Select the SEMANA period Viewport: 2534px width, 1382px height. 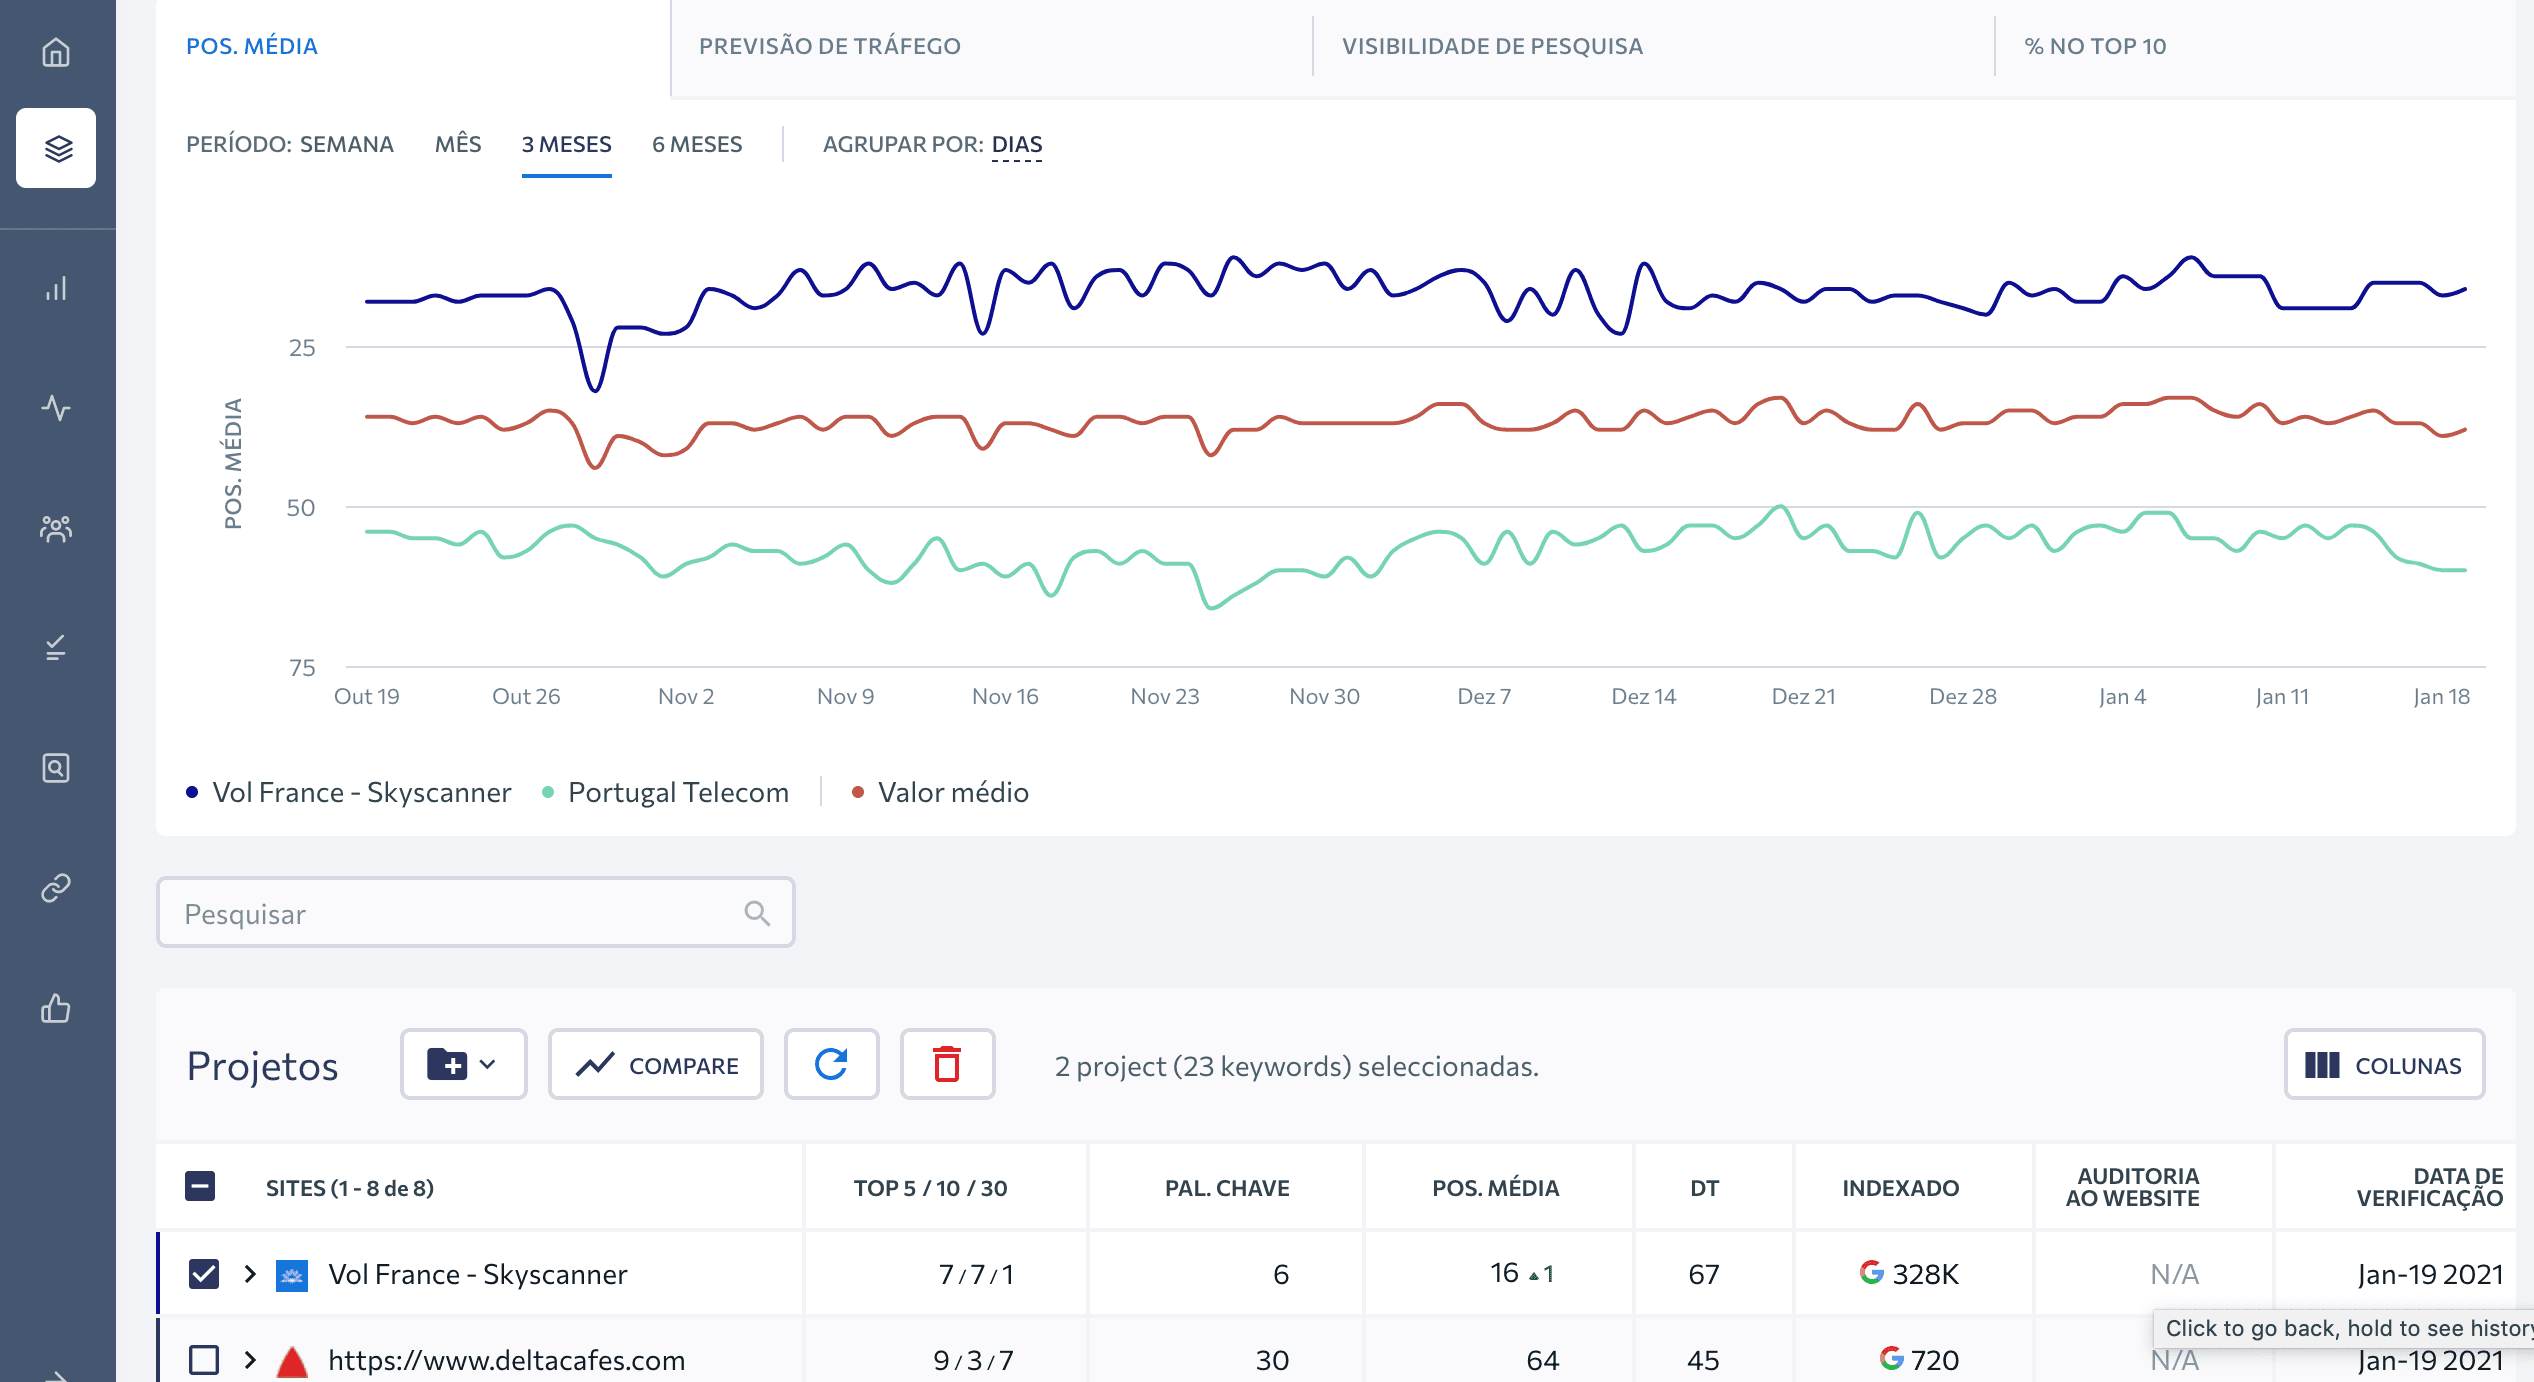pos(347,144)
